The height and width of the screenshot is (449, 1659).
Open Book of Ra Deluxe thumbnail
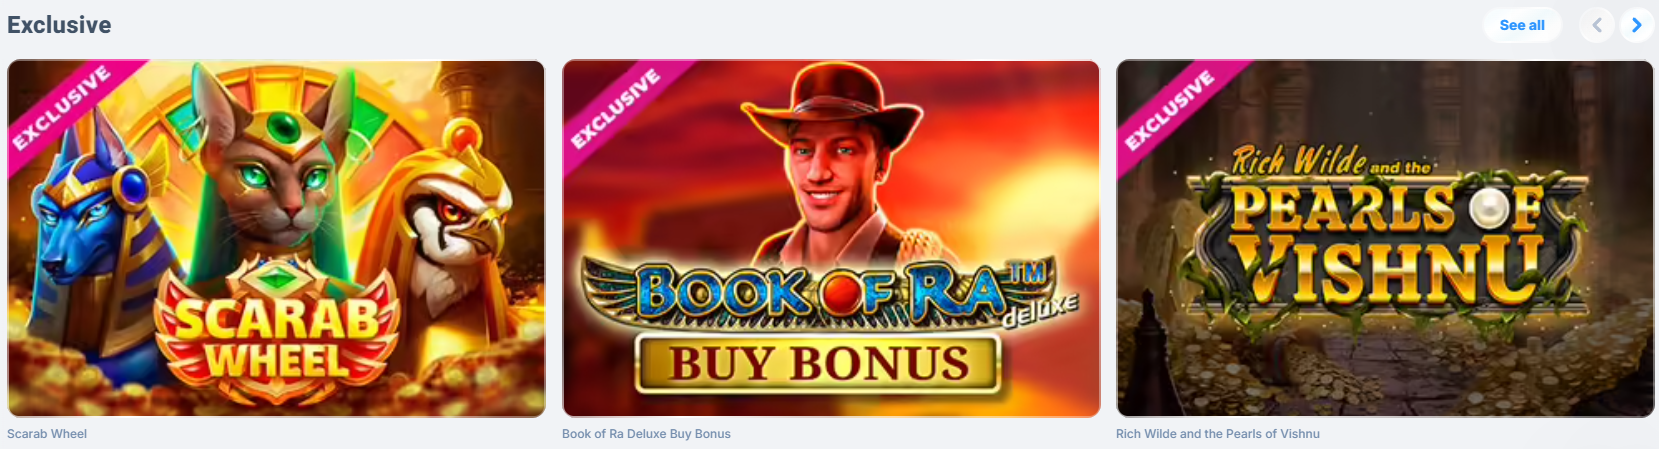831,239
